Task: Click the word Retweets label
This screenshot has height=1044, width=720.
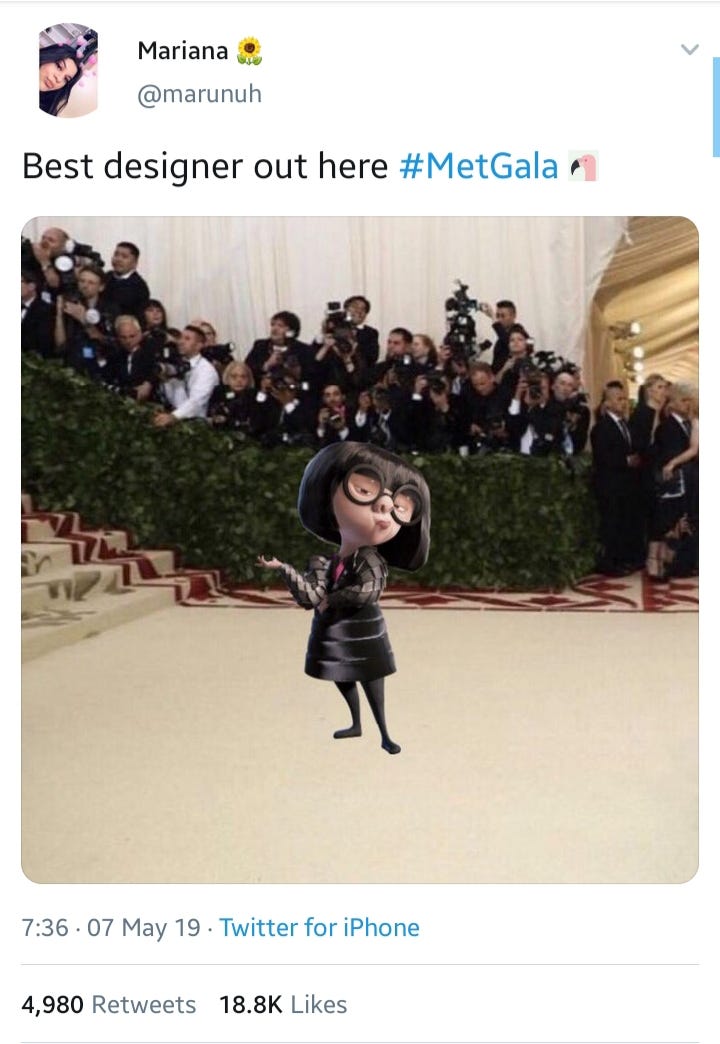Action: pyautogui.click(x=144, y=1004)
